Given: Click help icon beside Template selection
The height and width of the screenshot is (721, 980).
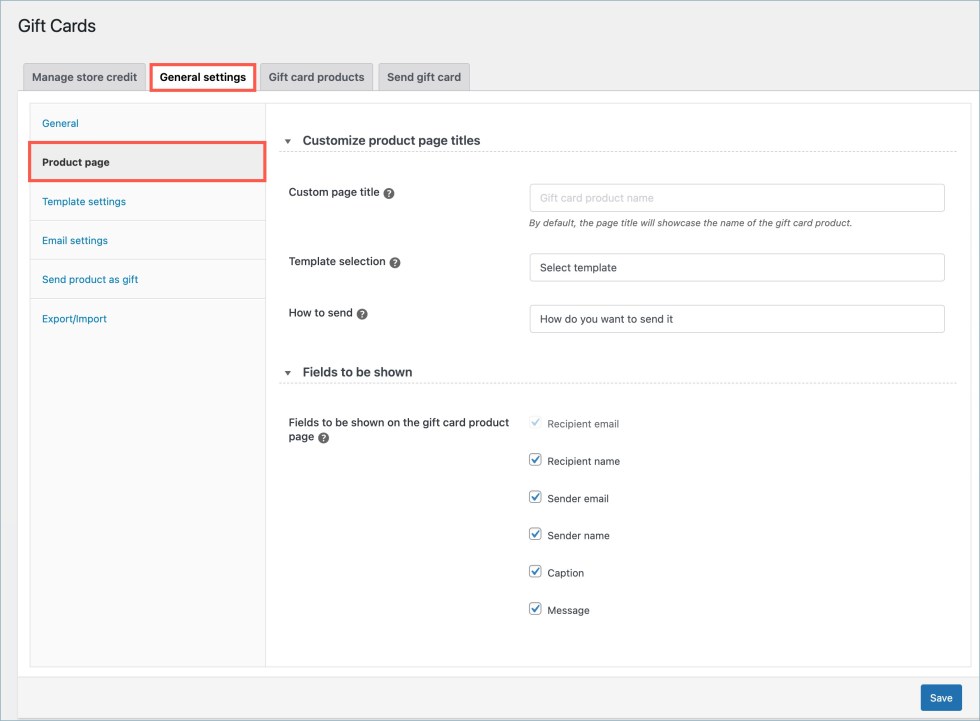Looking at the screenshot, I should coord(395,262).
